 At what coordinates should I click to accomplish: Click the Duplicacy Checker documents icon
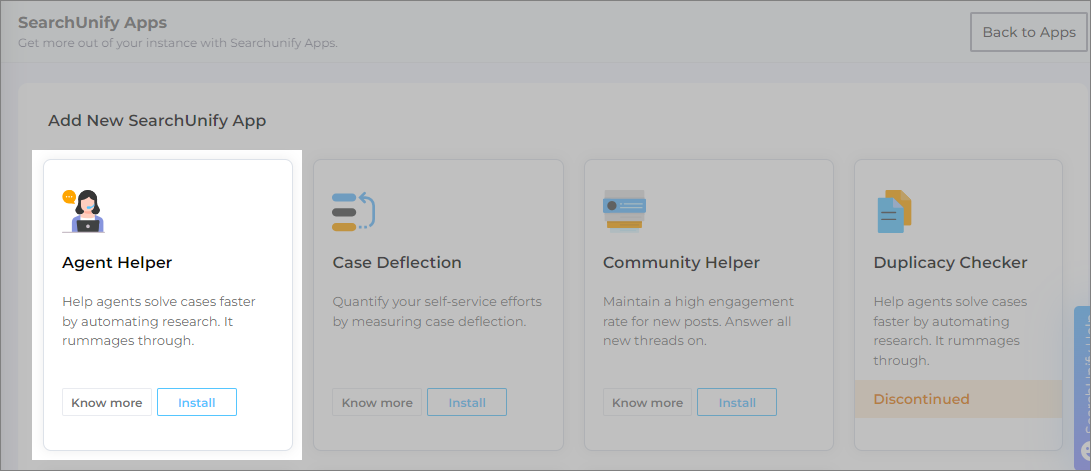tap(893, 211)
